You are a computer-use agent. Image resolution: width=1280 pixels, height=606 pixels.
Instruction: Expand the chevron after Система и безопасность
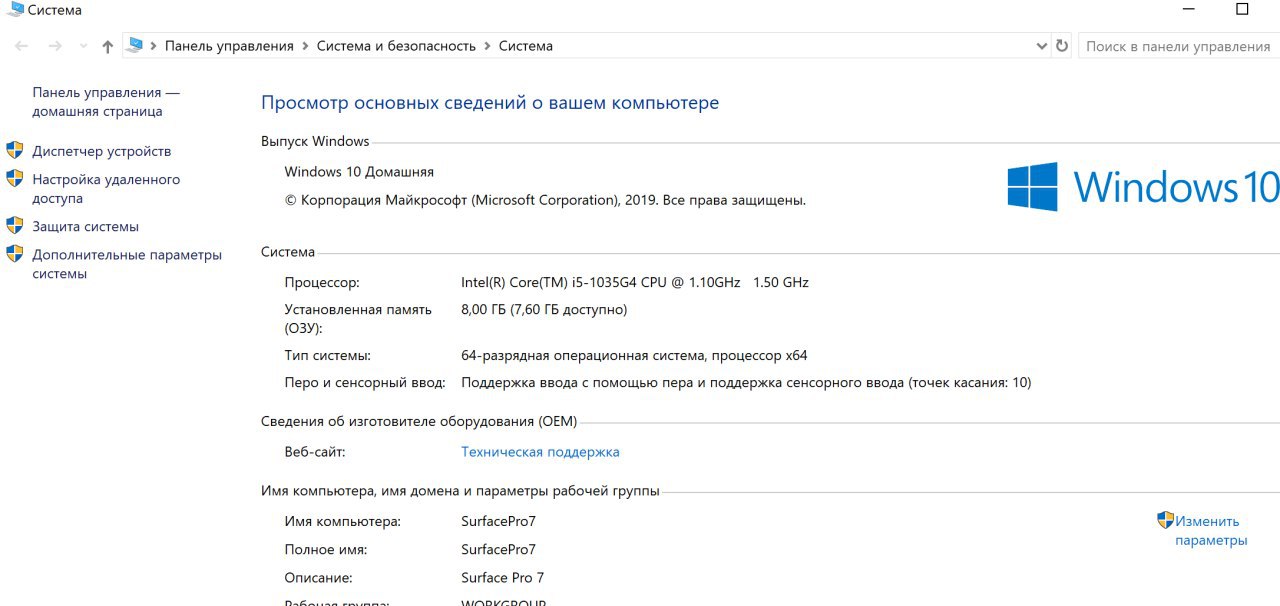pos(487,46)
